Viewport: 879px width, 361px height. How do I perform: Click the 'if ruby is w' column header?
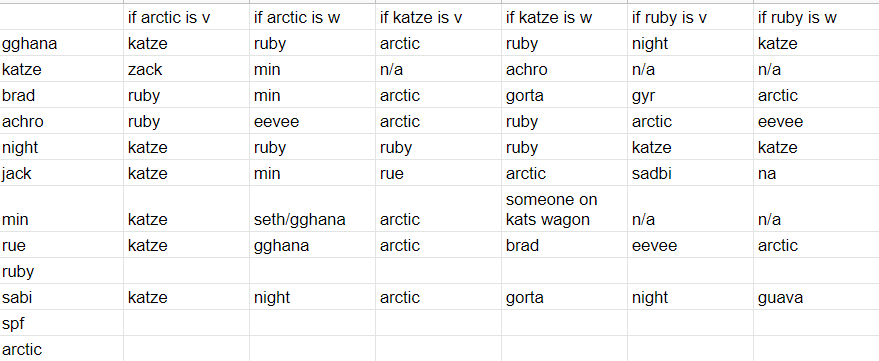click(816, 17)
